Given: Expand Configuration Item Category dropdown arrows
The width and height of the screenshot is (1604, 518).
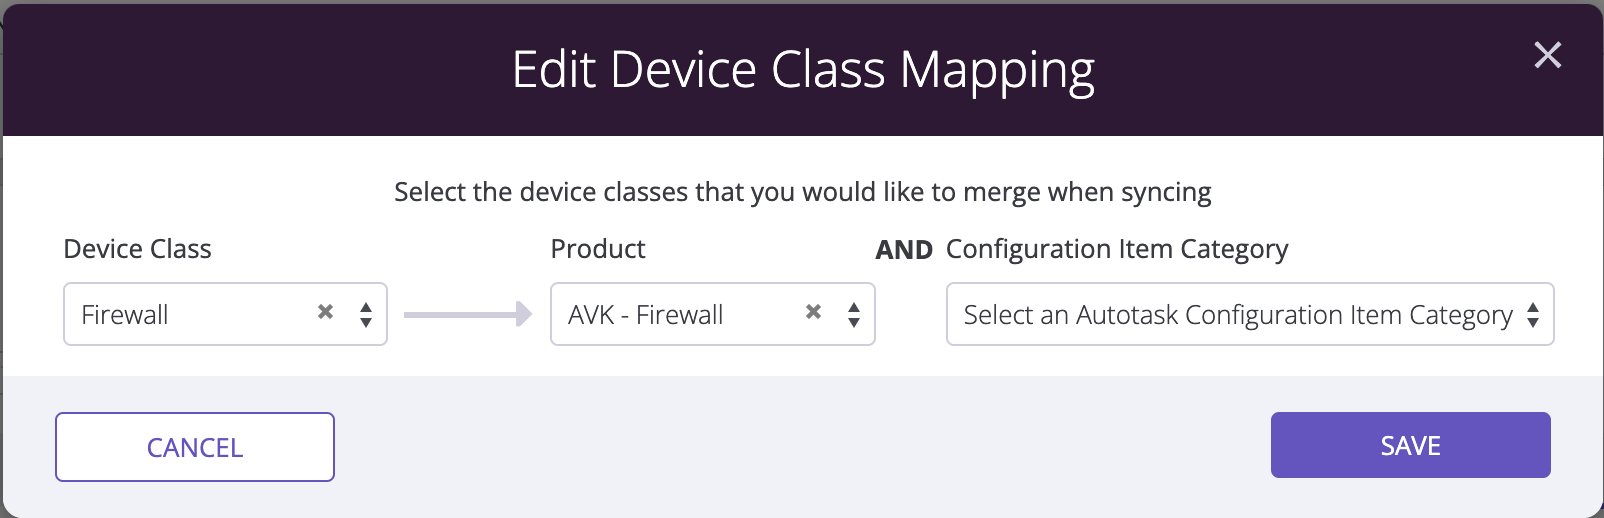Looking at the screenshot, I should coord(1533,315).
